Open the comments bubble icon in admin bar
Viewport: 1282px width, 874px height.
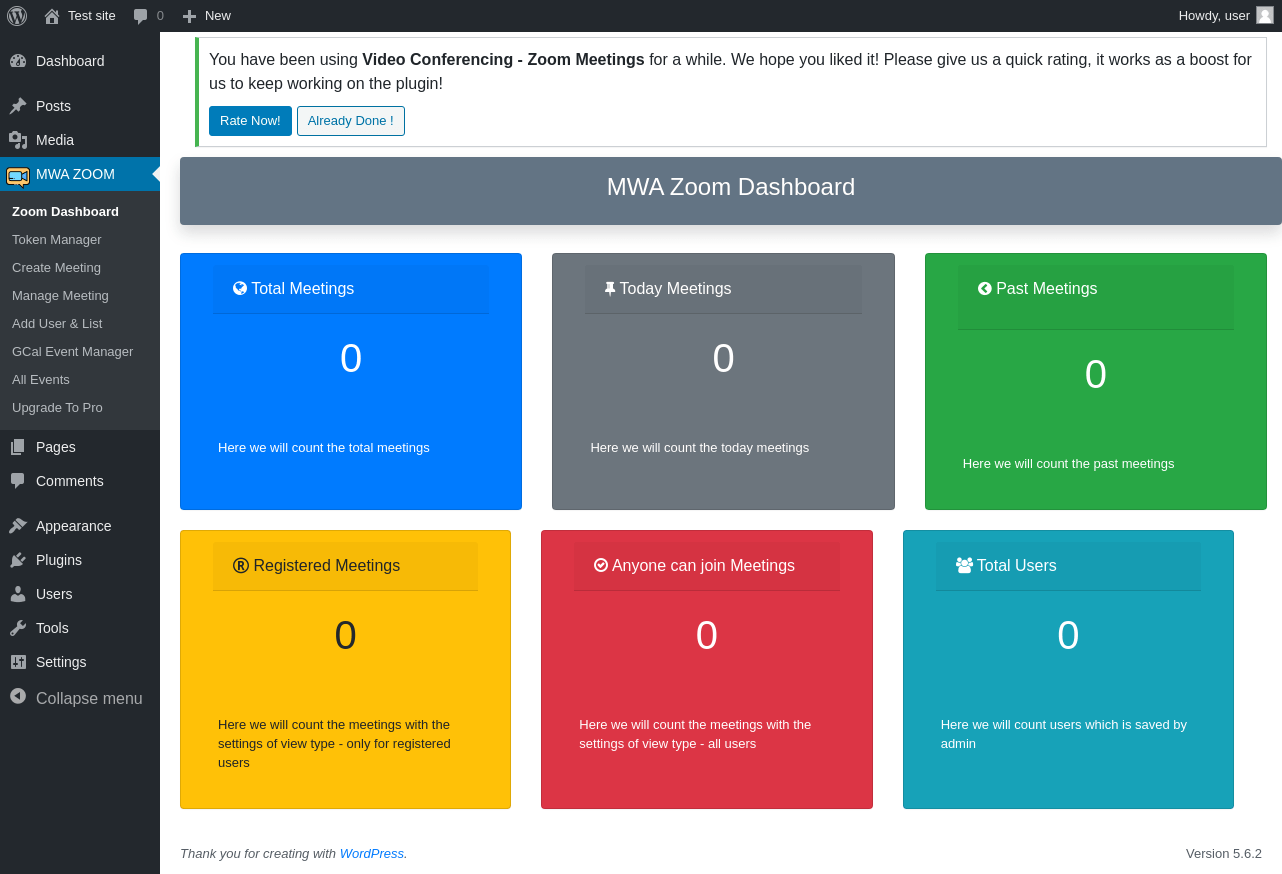[x=141, y=16]
